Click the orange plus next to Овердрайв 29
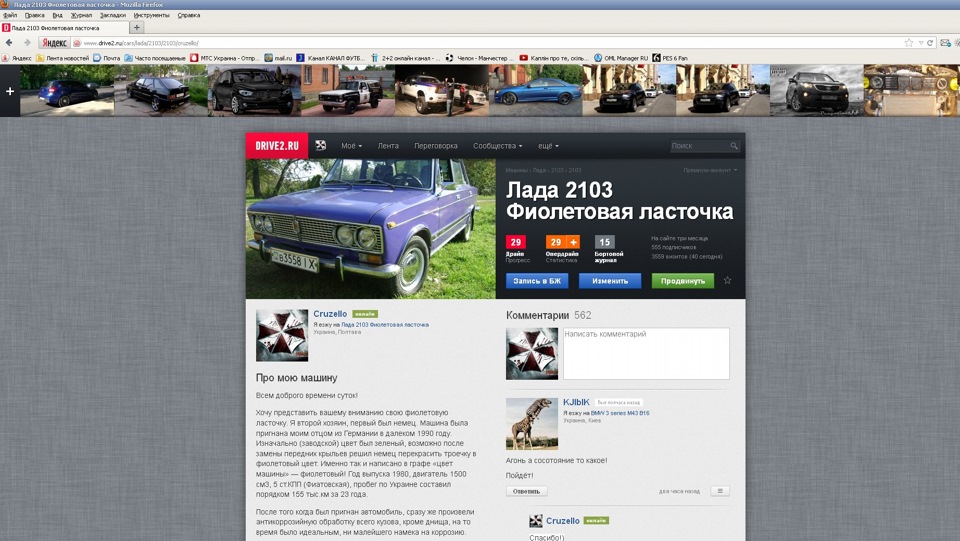Screen dimensions: 960x541 point(574,242)
